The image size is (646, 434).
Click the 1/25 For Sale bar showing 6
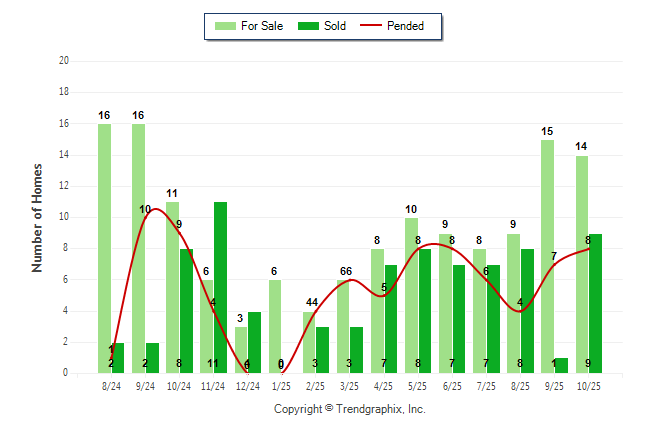(x=275, y=327)
